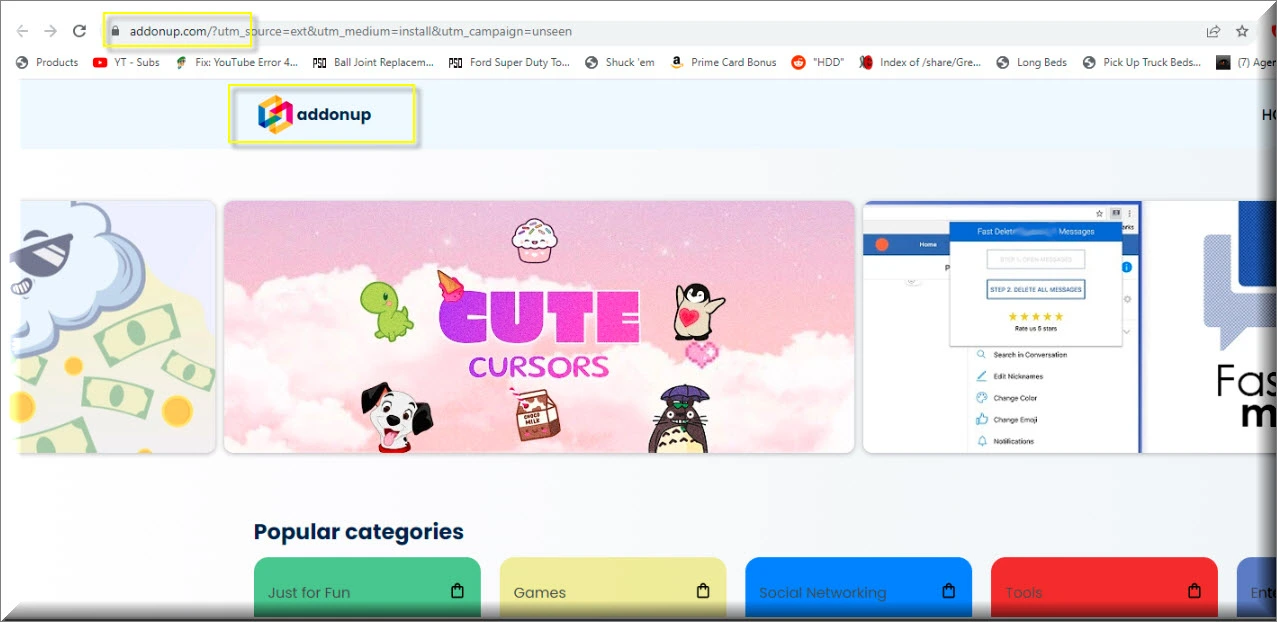Open the Social Networking category
The height and width of the screenshot is (622, 1277).
pos(858,588)
